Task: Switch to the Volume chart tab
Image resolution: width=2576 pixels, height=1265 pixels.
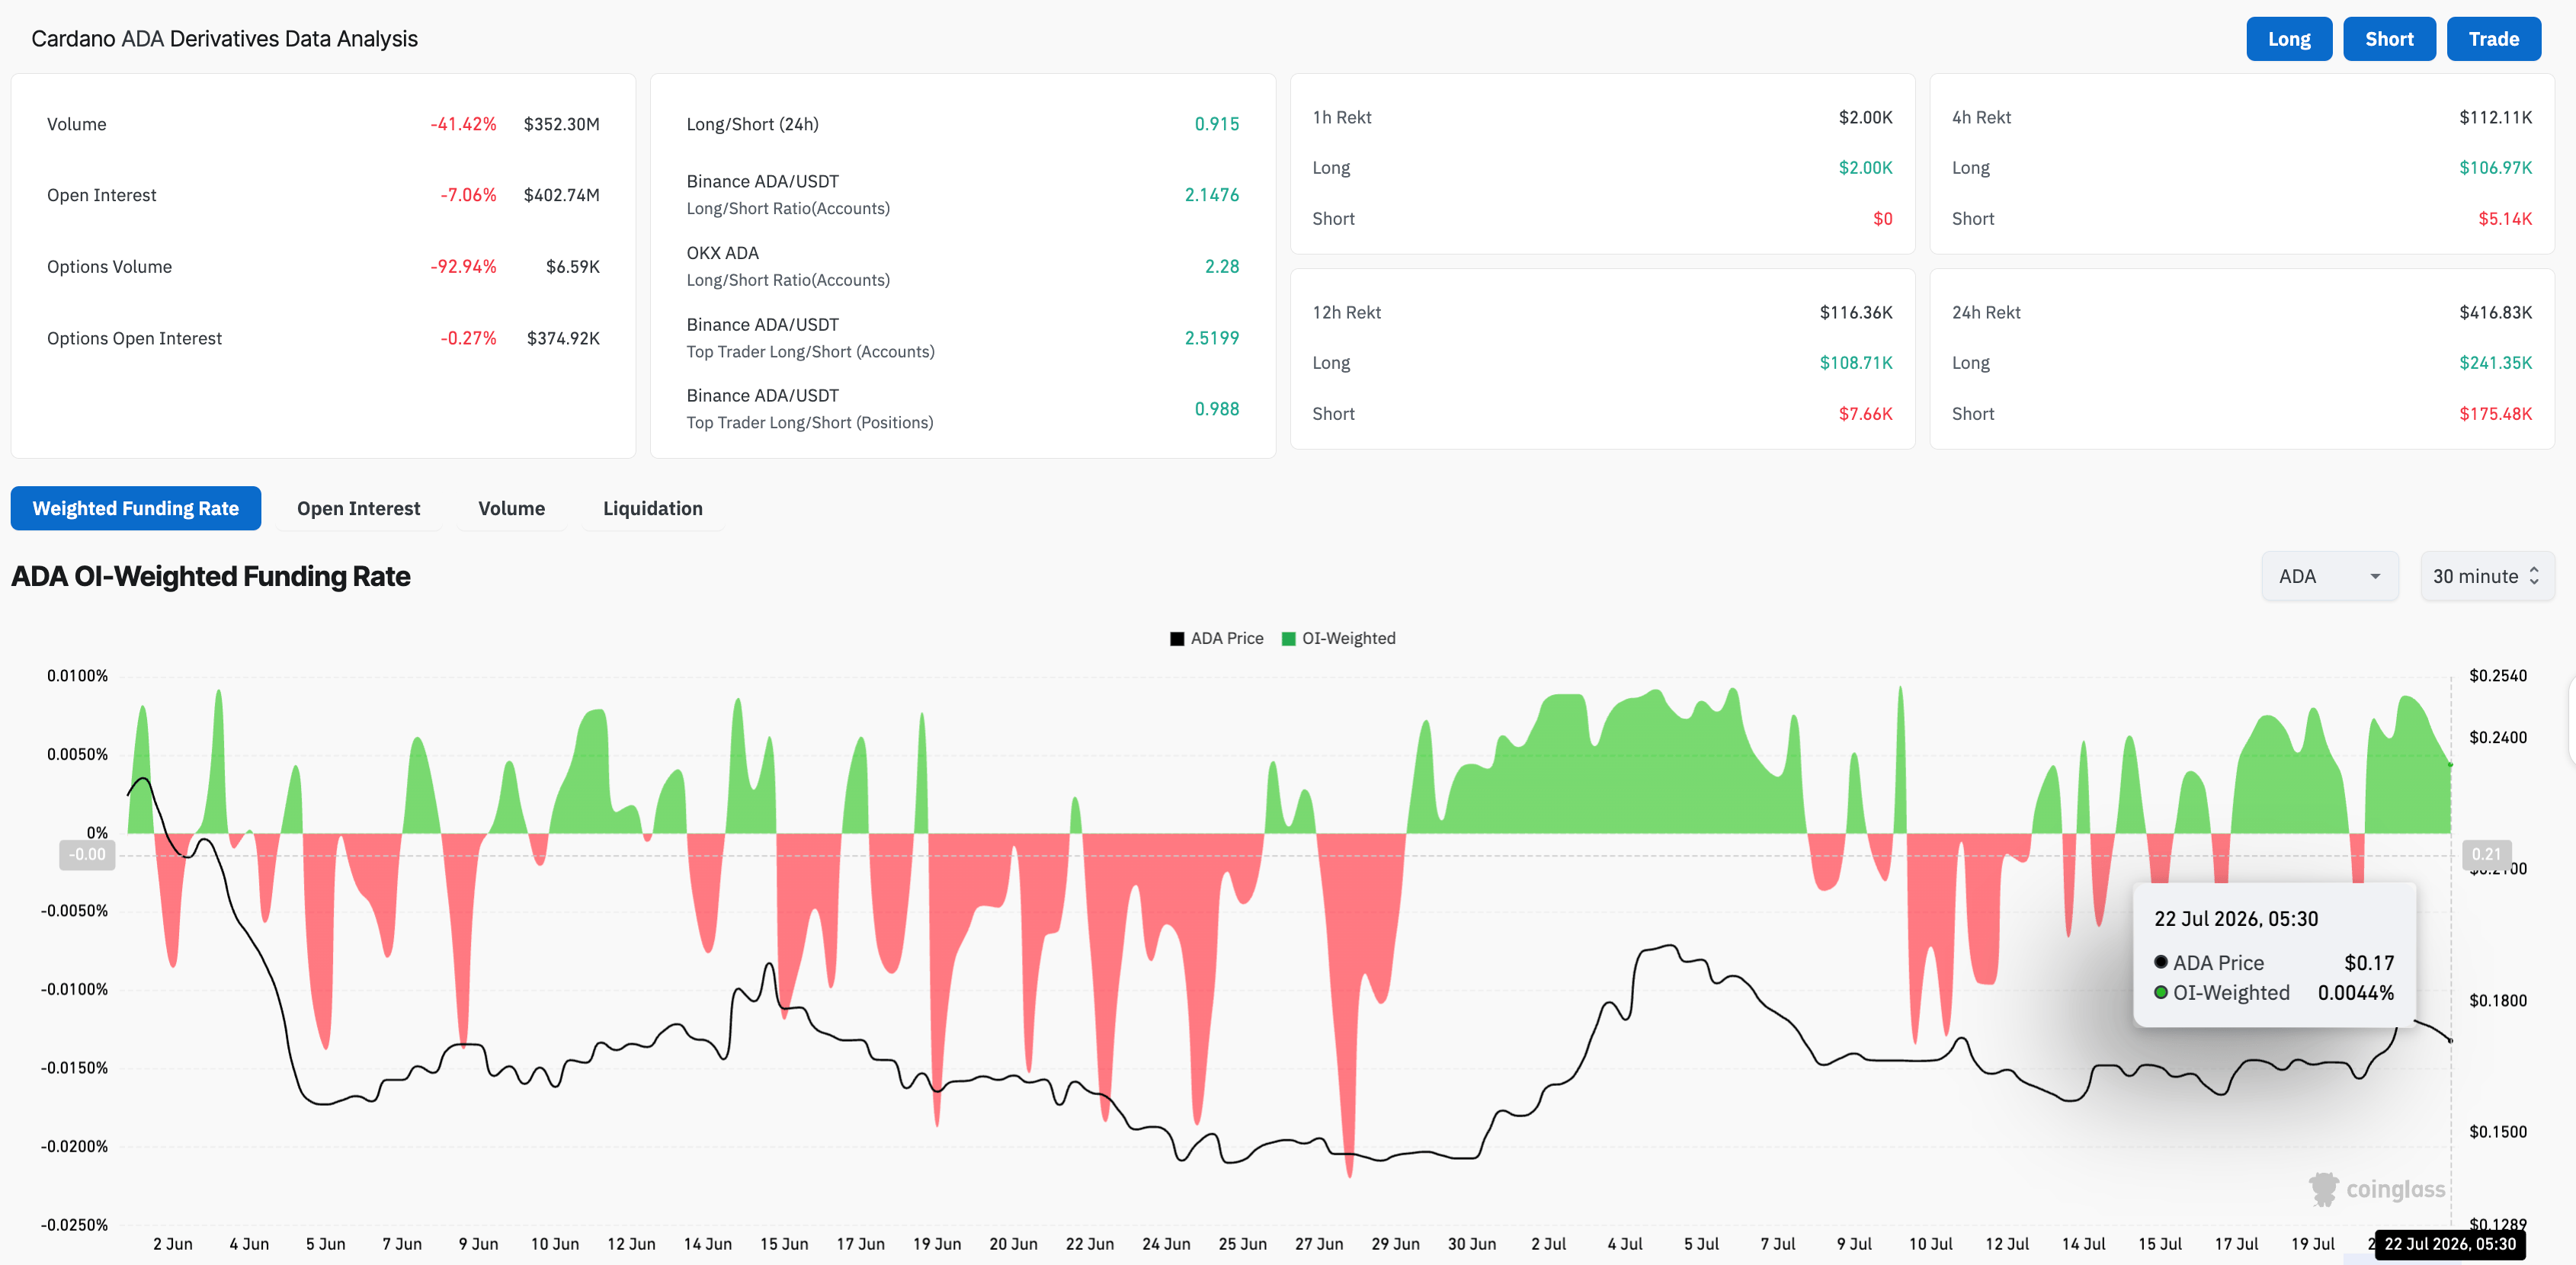Action: tap(511, 508)
